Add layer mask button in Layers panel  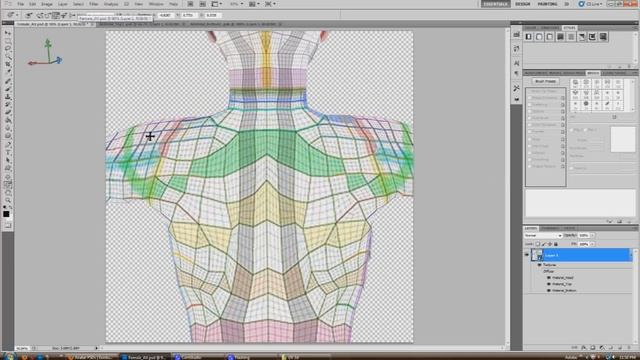tap(593, 347)
